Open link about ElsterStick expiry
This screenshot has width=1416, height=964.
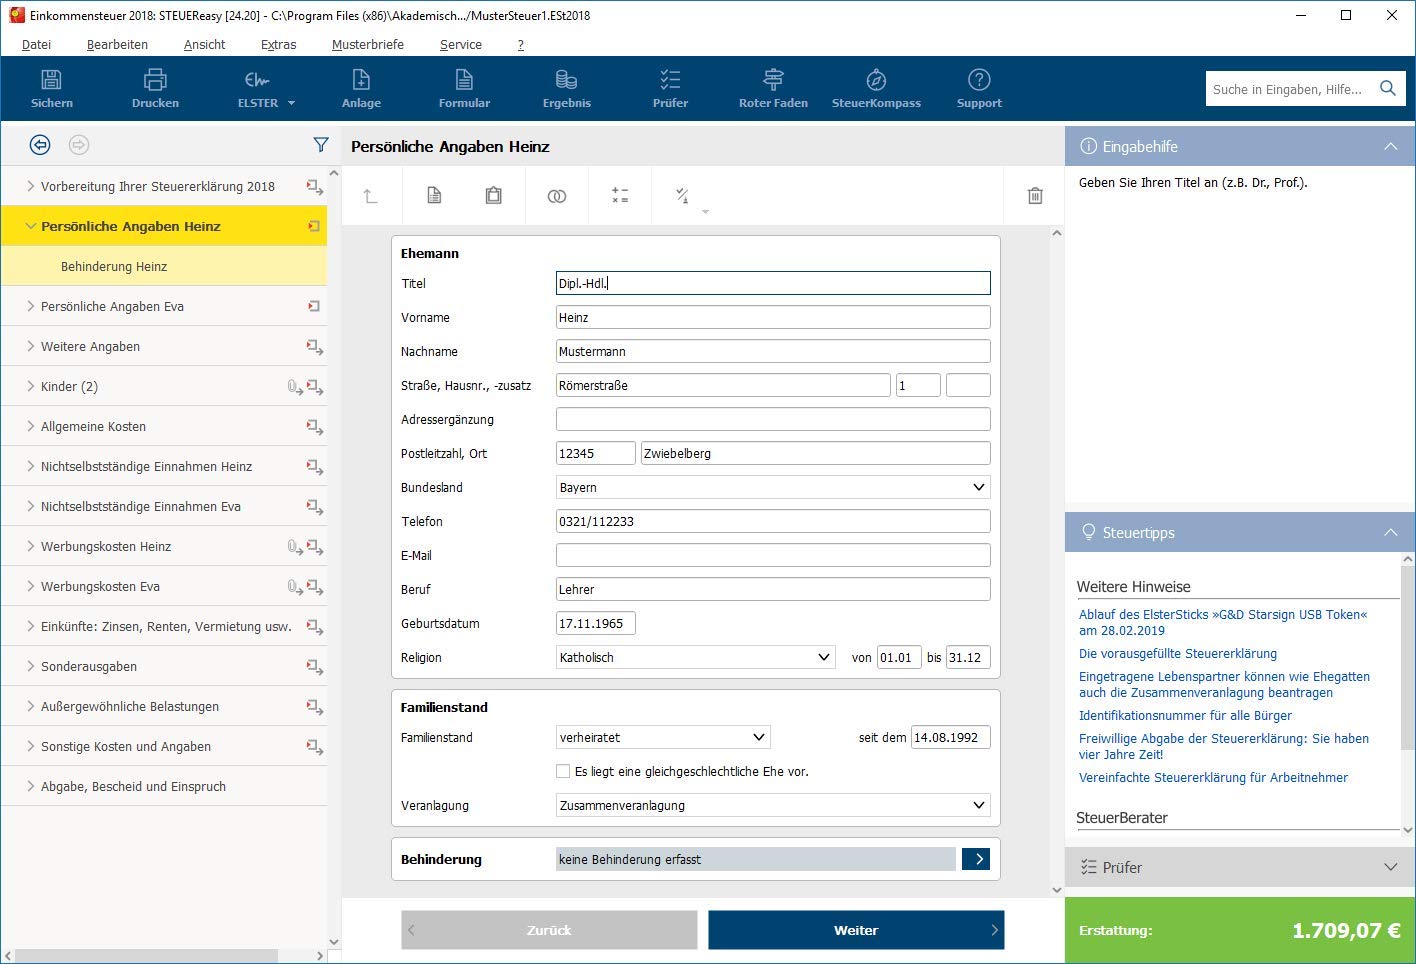(x=1223, y=622)
